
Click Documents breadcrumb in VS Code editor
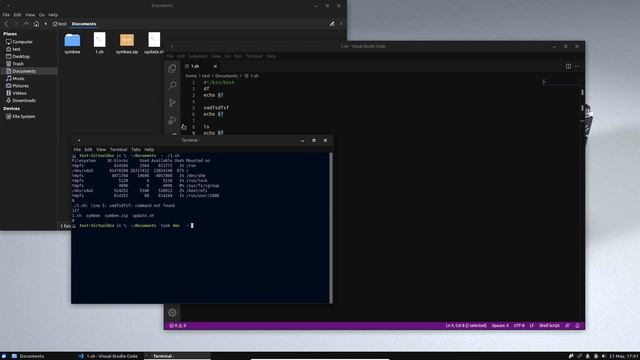226,76
